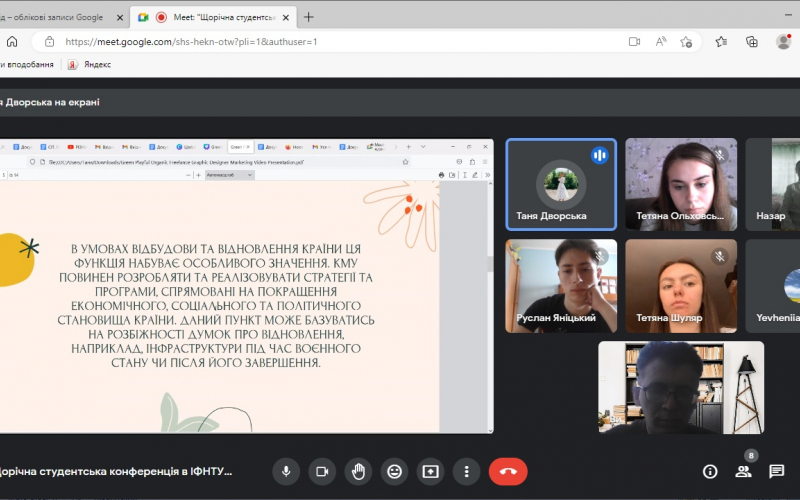
Task: Select Yevheniia participant tile
Action: tap(773, 286)
